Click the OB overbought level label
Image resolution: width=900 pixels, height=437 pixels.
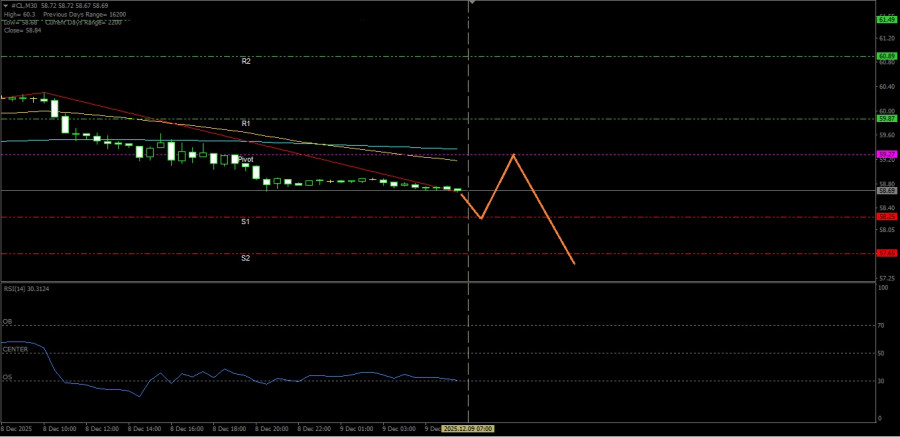coord(7,322)
